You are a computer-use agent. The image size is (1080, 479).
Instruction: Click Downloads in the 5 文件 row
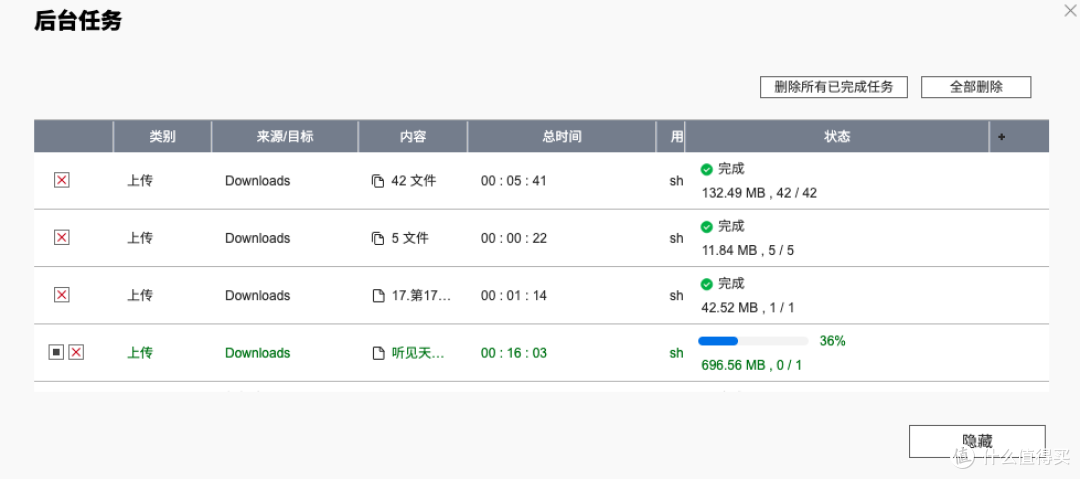(x=258, y=238)
